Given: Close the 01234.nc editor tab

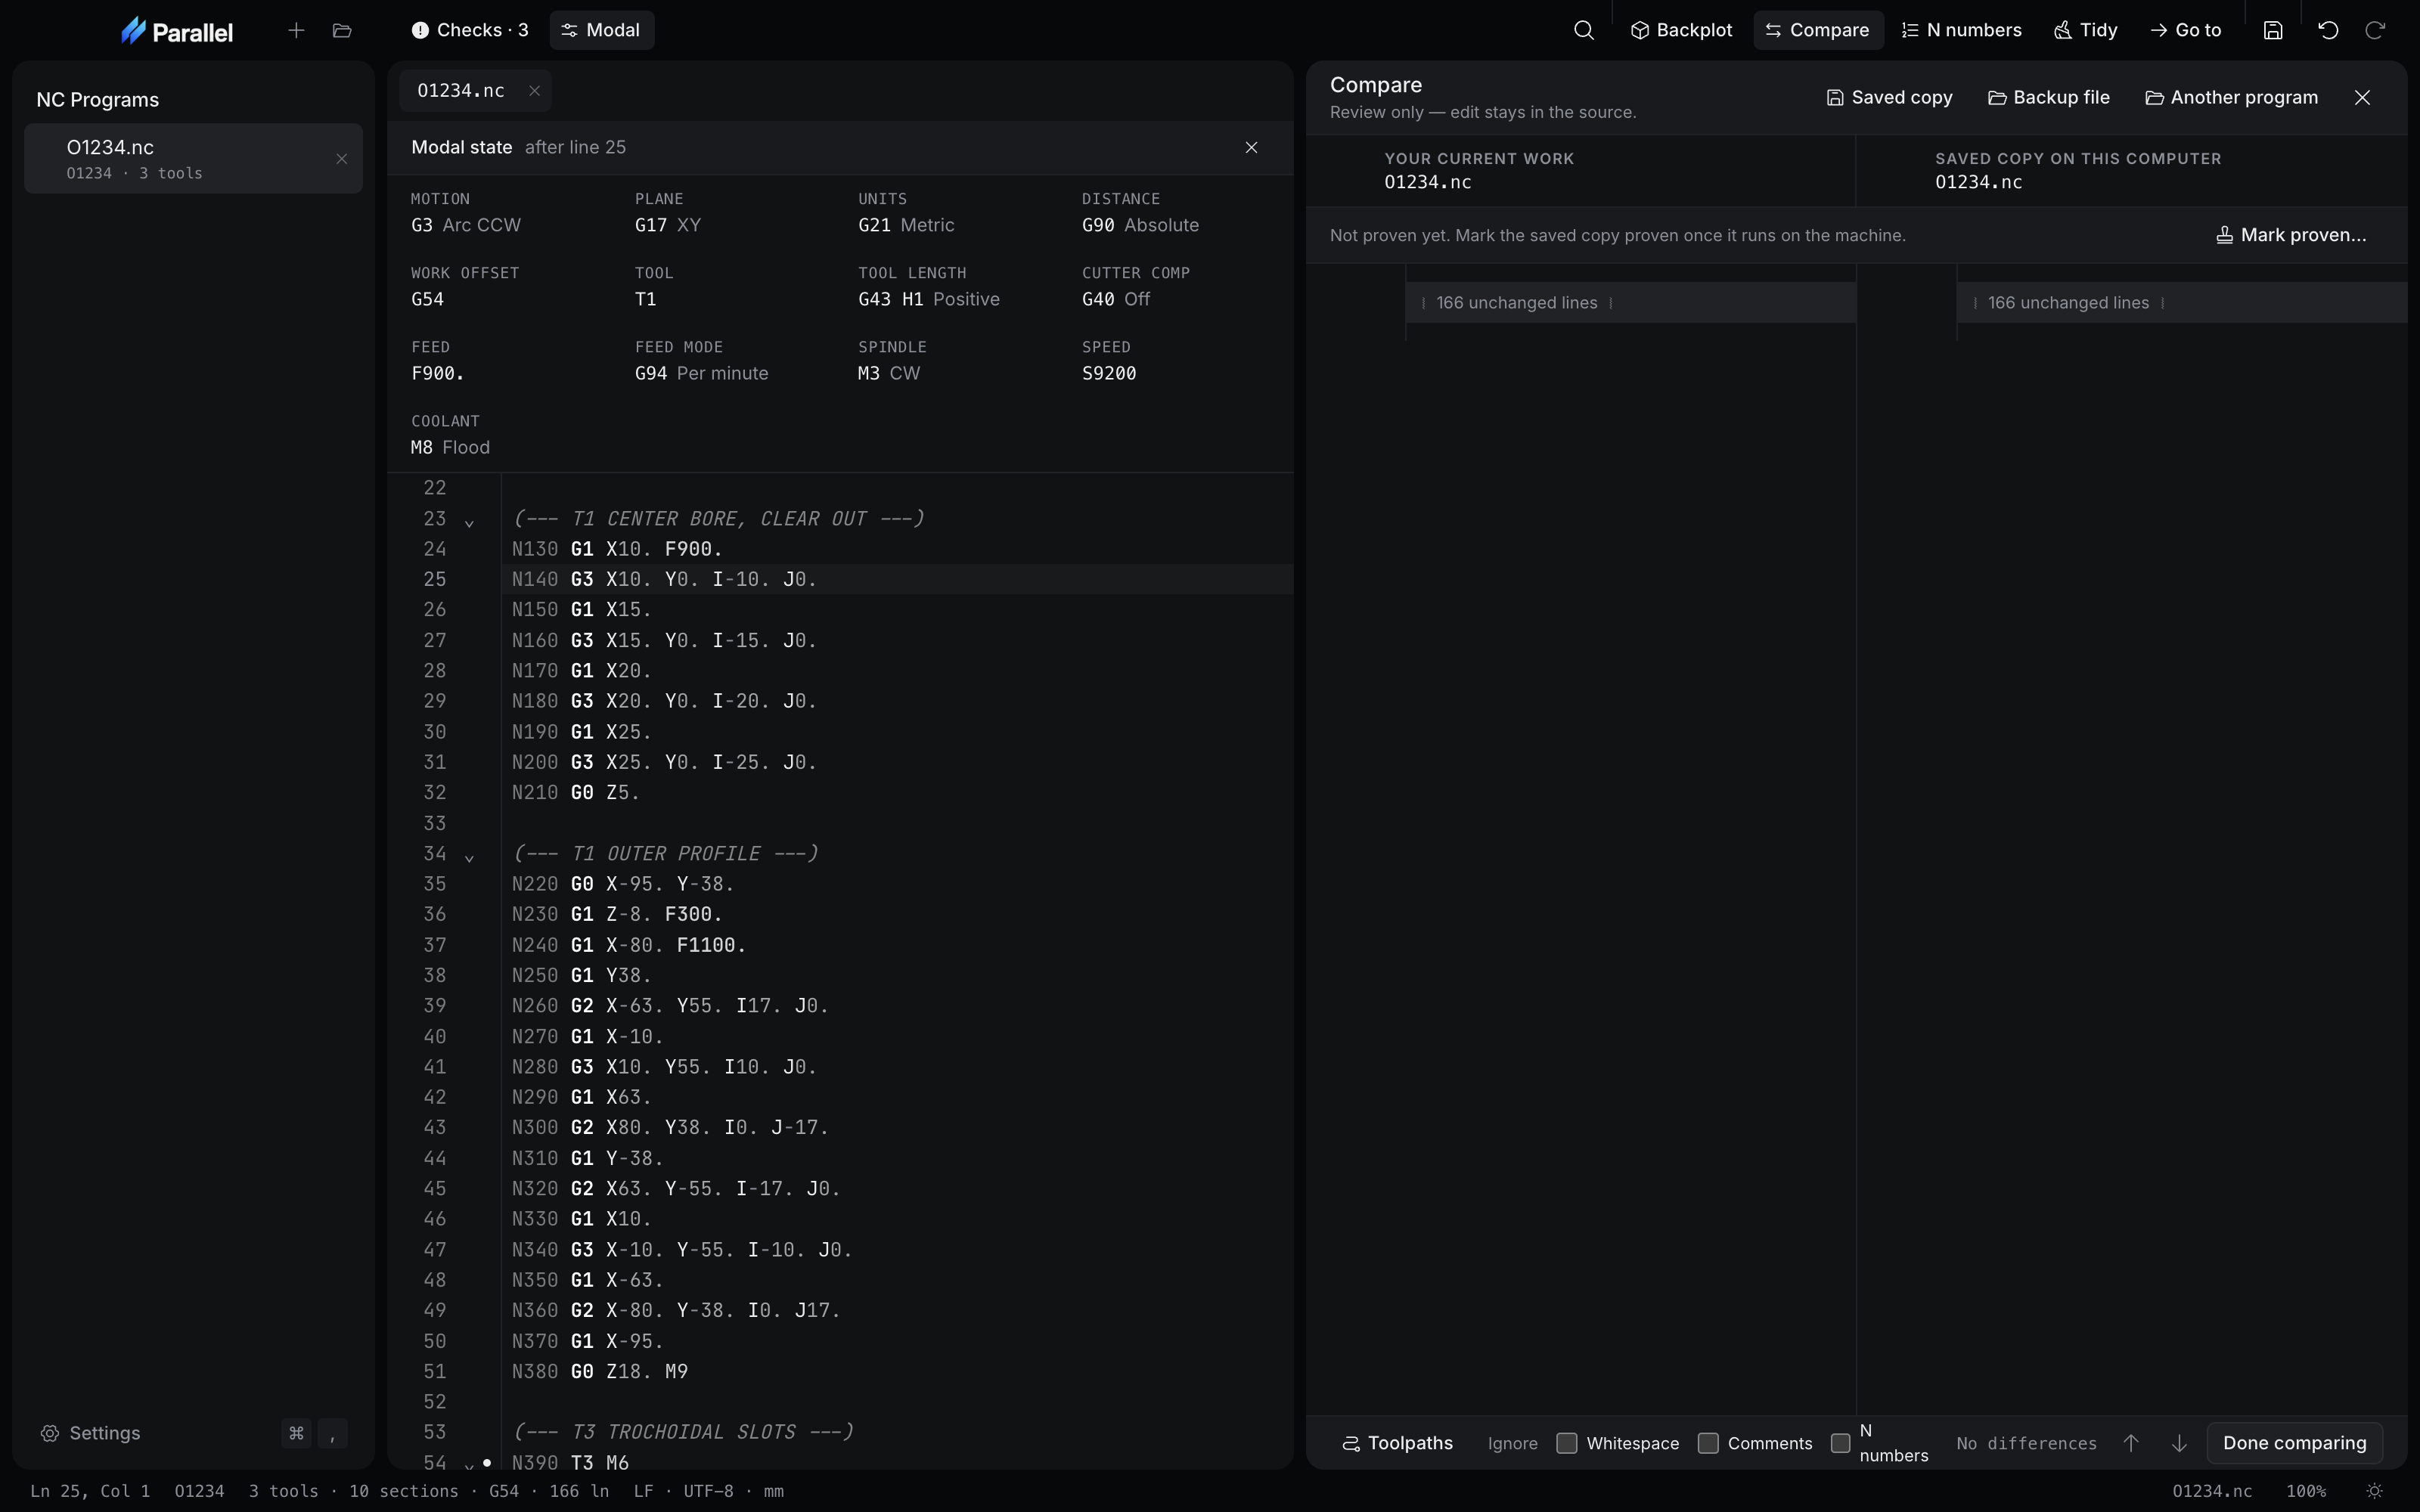Looking at the screenshot, I should pyautogui.click(x=535, y=90).
